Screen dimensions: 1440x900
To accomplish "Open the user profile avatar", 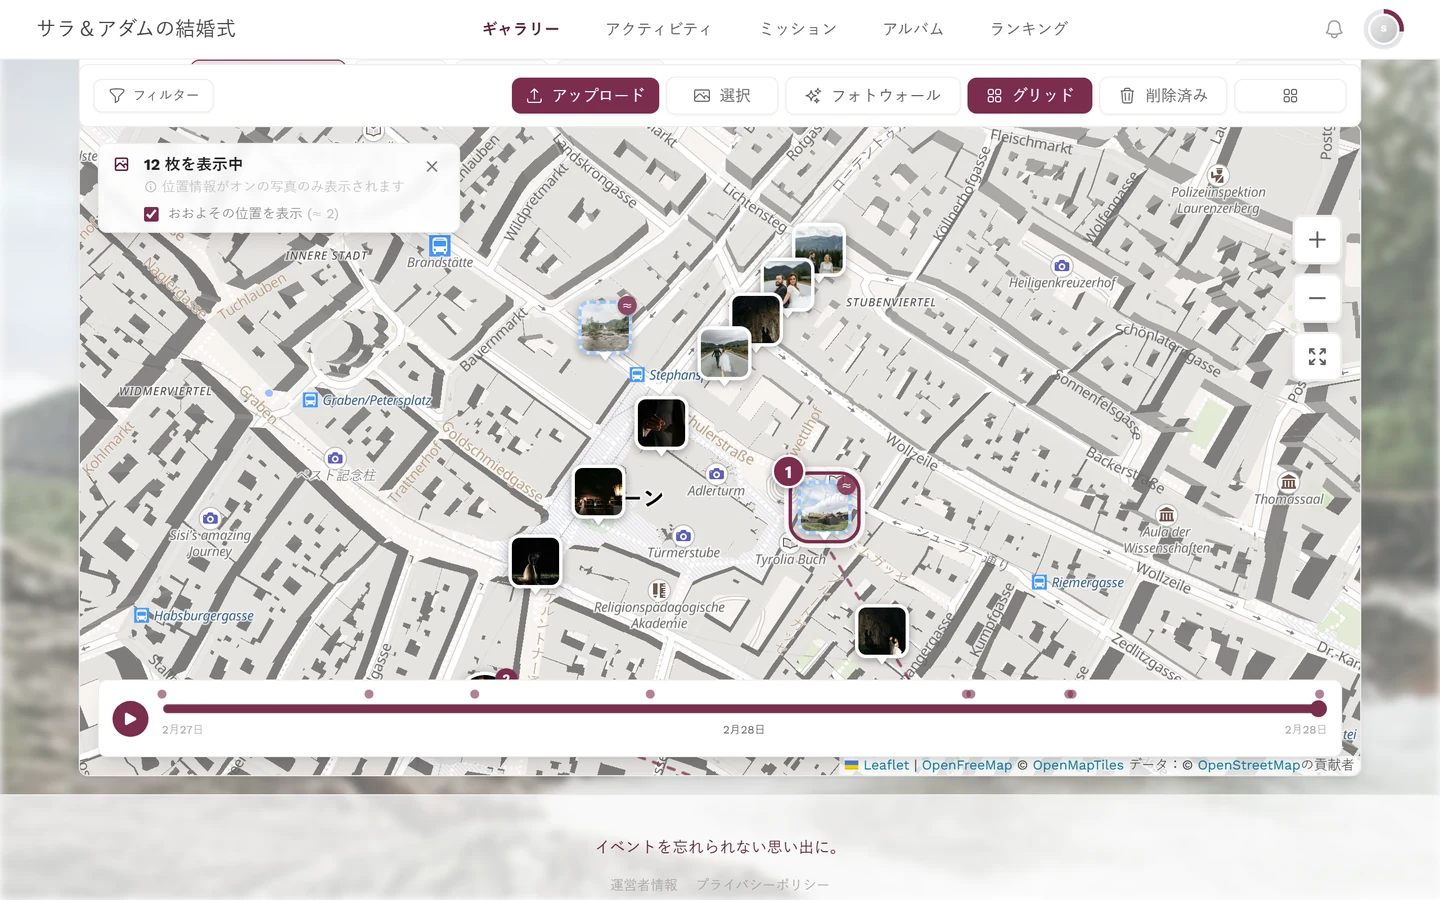I will [1384, 29].
